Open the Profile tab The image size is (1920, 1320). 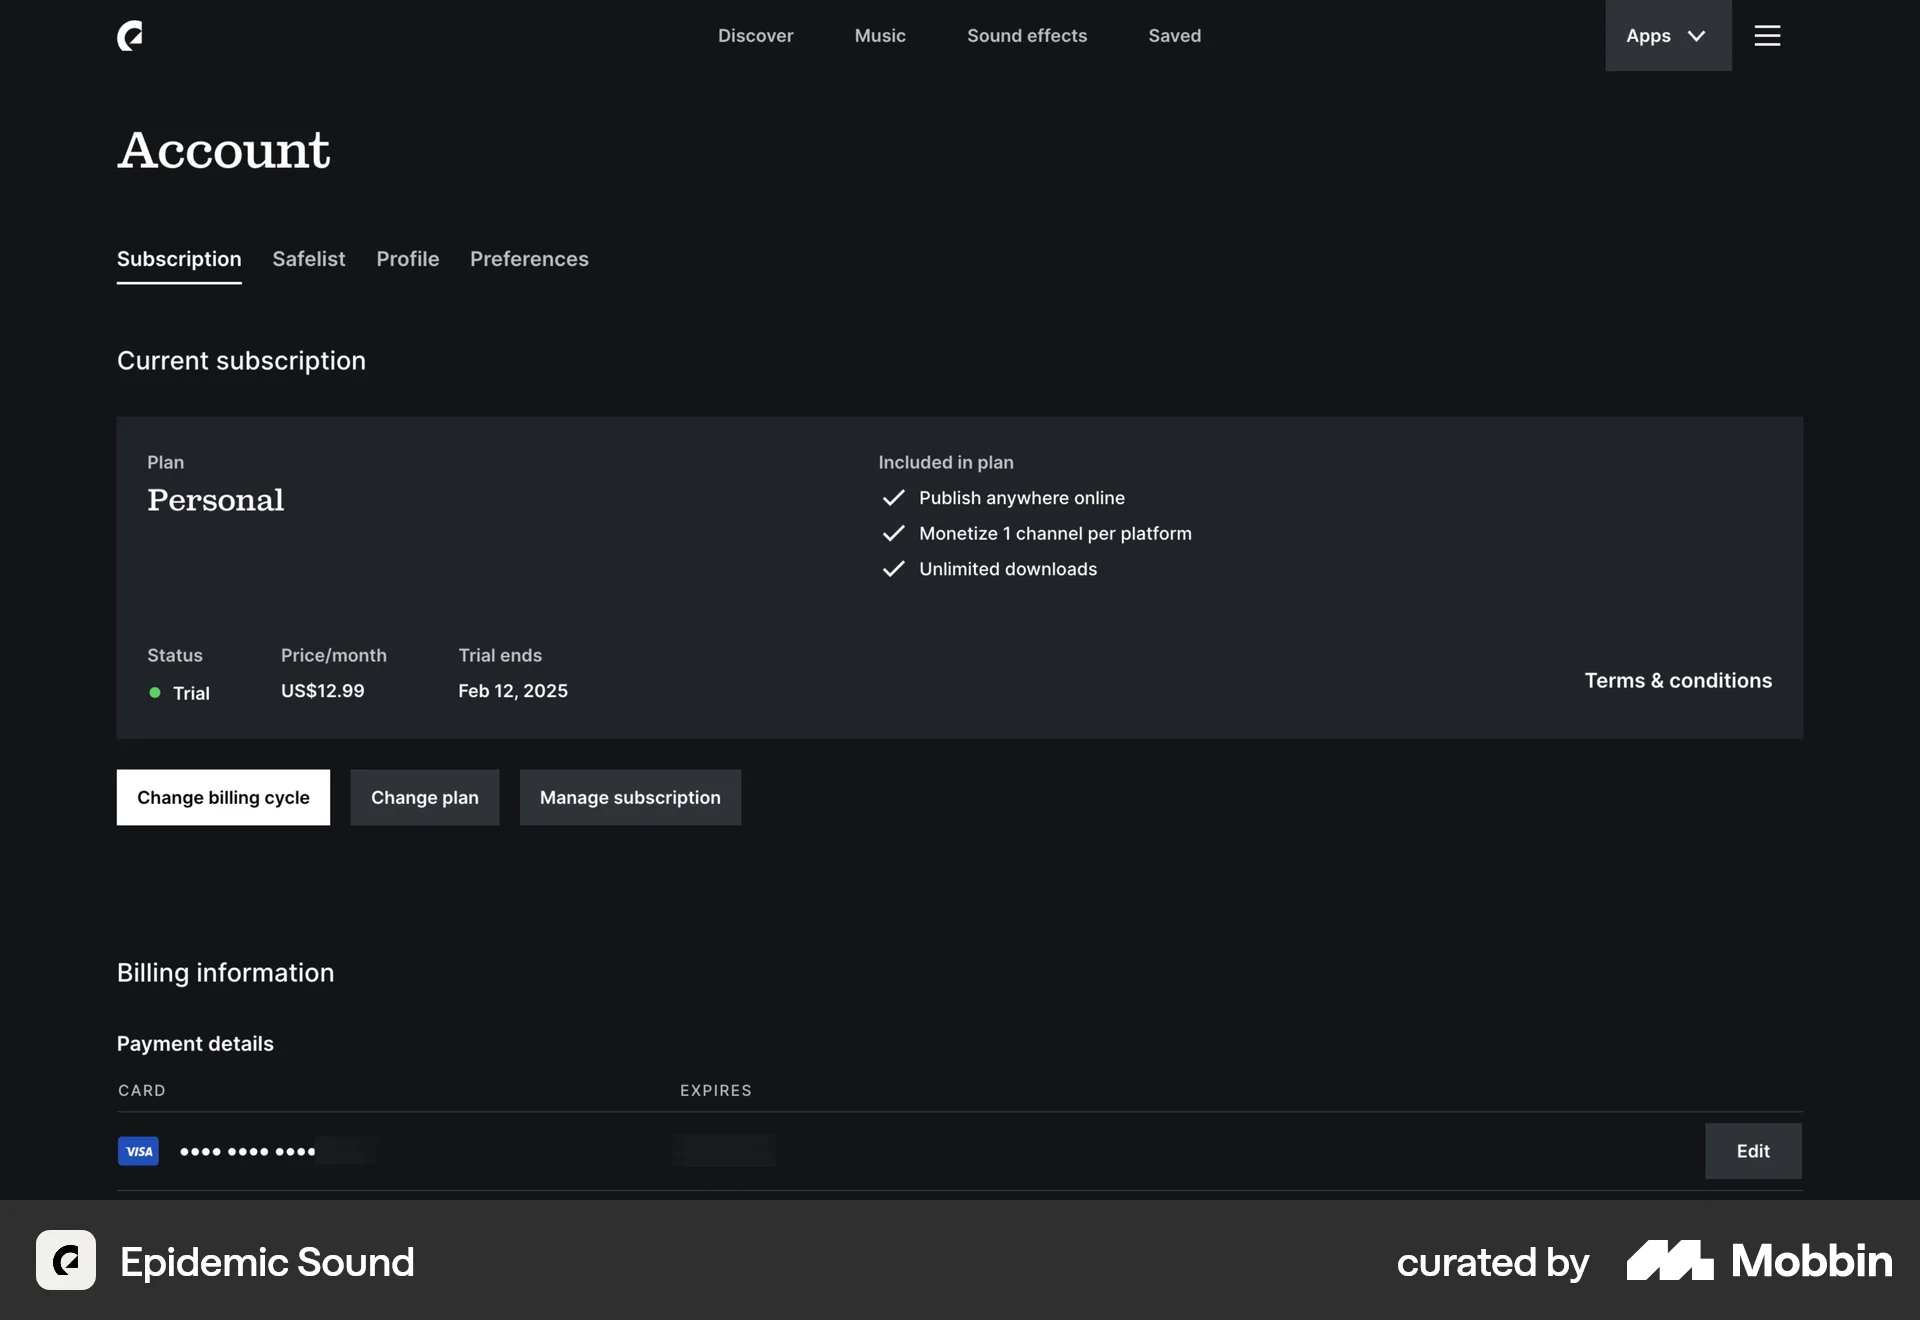[407, 259]
